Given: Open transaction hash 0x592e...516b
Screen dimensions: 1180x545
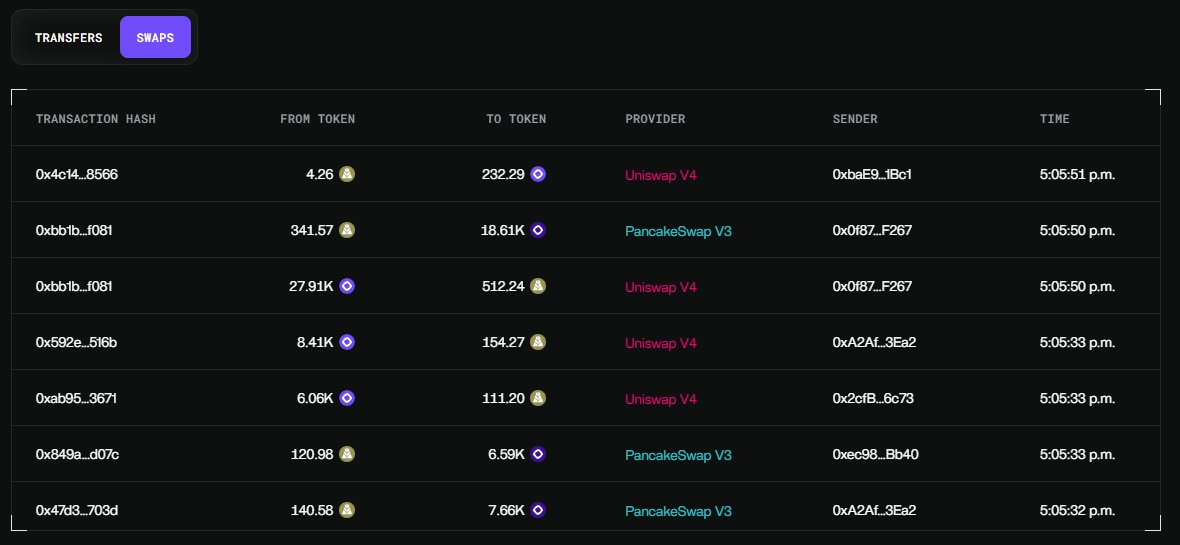Looking at the screenshot, I should pos(76,343).
